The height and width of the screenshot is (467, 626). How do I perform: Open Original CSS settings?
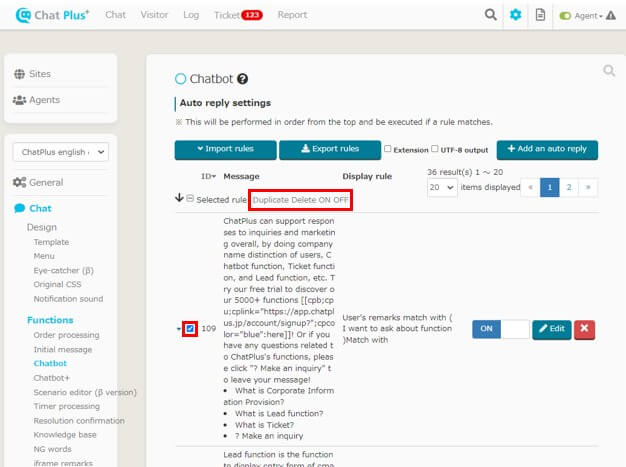57,284
